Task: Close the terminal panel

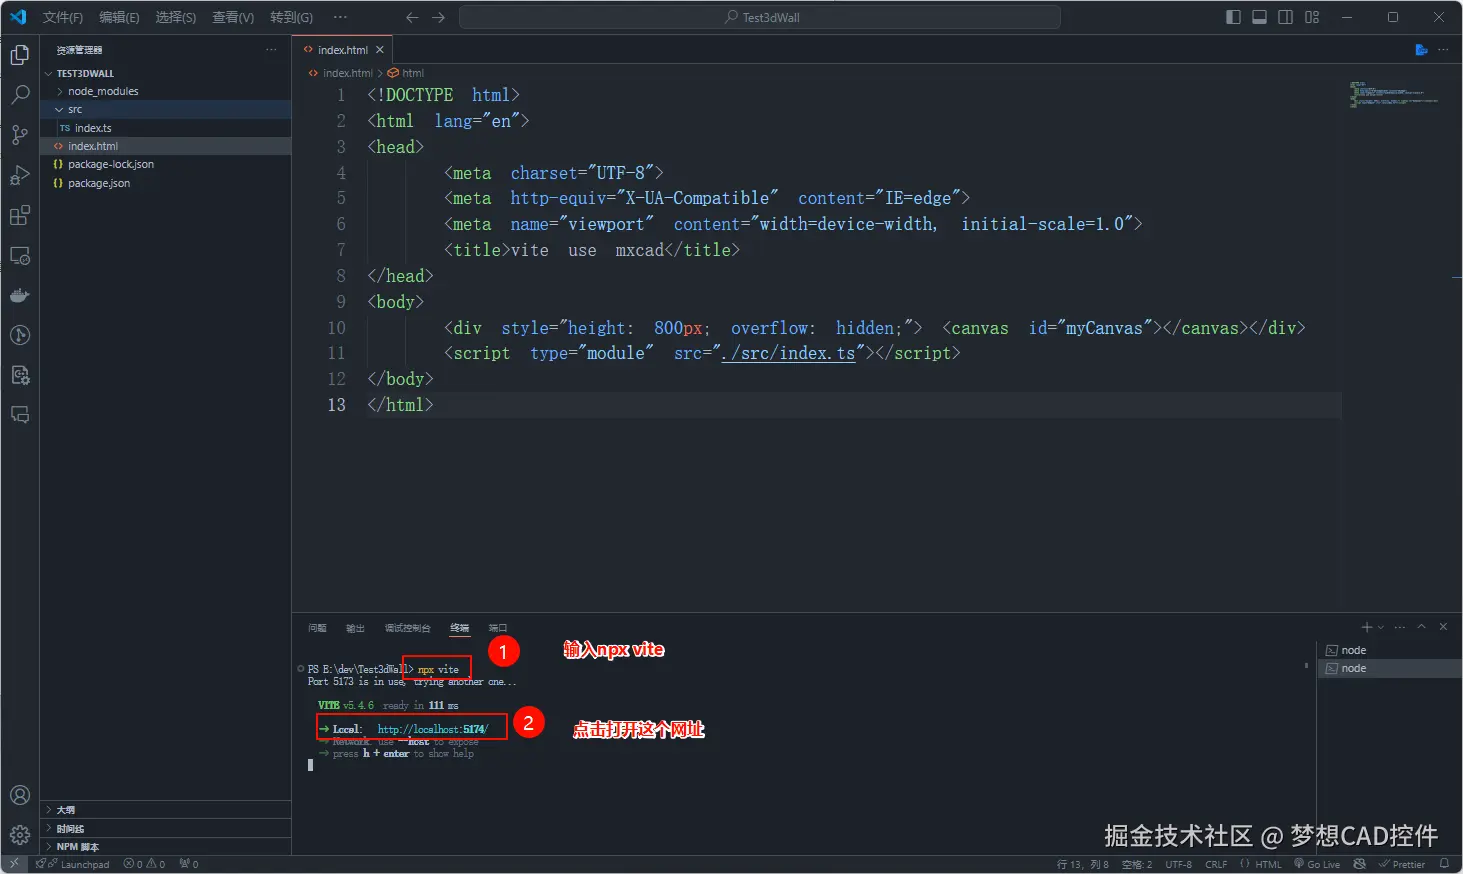Action: 1443,627
